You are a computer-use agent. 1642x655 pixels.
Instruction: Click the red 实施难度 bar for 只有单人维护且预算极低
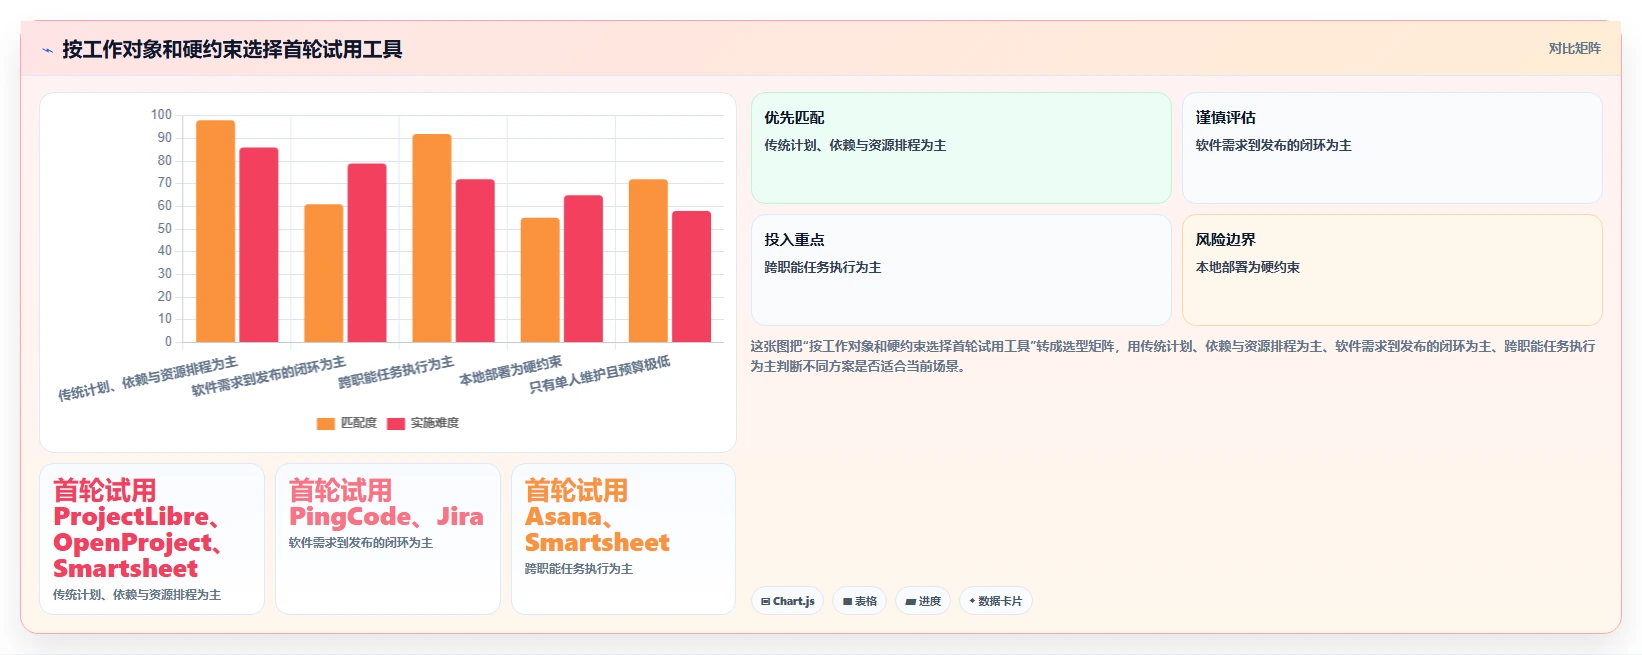tap(691, 277)
